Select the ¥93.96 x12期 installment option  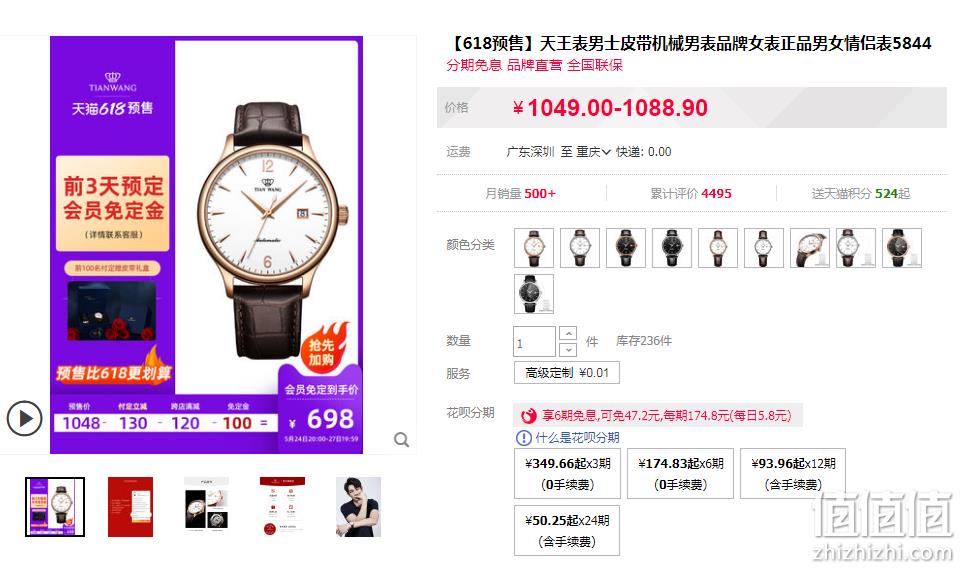(x=793, y=473)
